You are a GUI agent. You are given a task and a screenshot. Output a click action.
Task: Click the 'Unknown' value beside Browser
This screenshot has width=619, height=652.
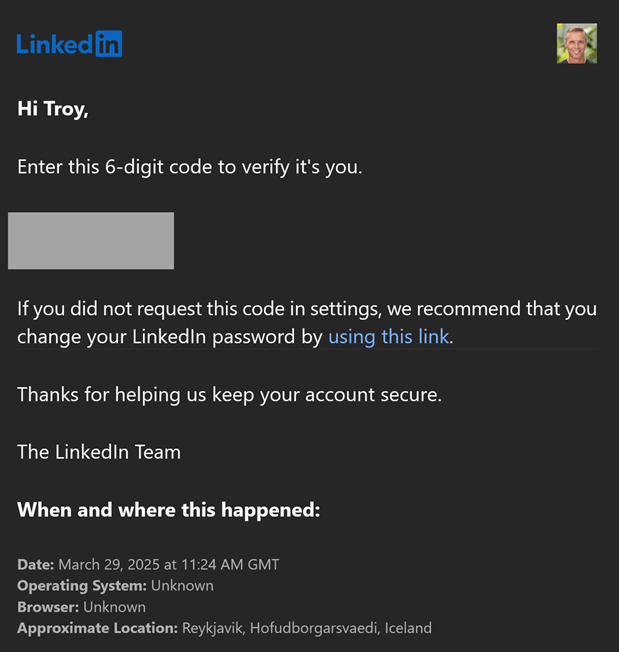point(114,606)
